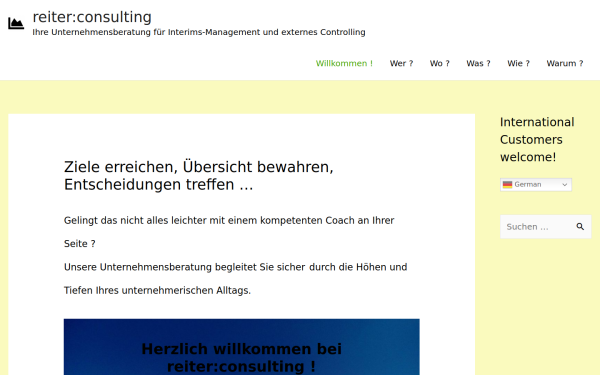Viewport: 600px width, 375px height.
Task: Open the Warum ? menu item
Action: 565,64
